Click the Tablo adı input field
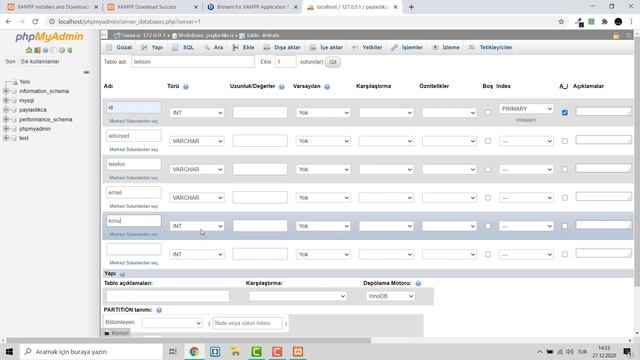 193,62
